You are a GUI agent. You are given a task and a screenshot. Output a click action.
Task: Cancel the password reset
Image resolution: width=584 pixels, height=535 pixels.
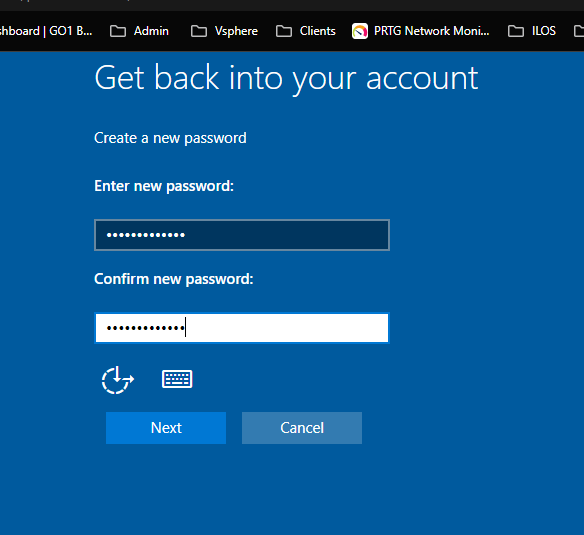(302, 428)
